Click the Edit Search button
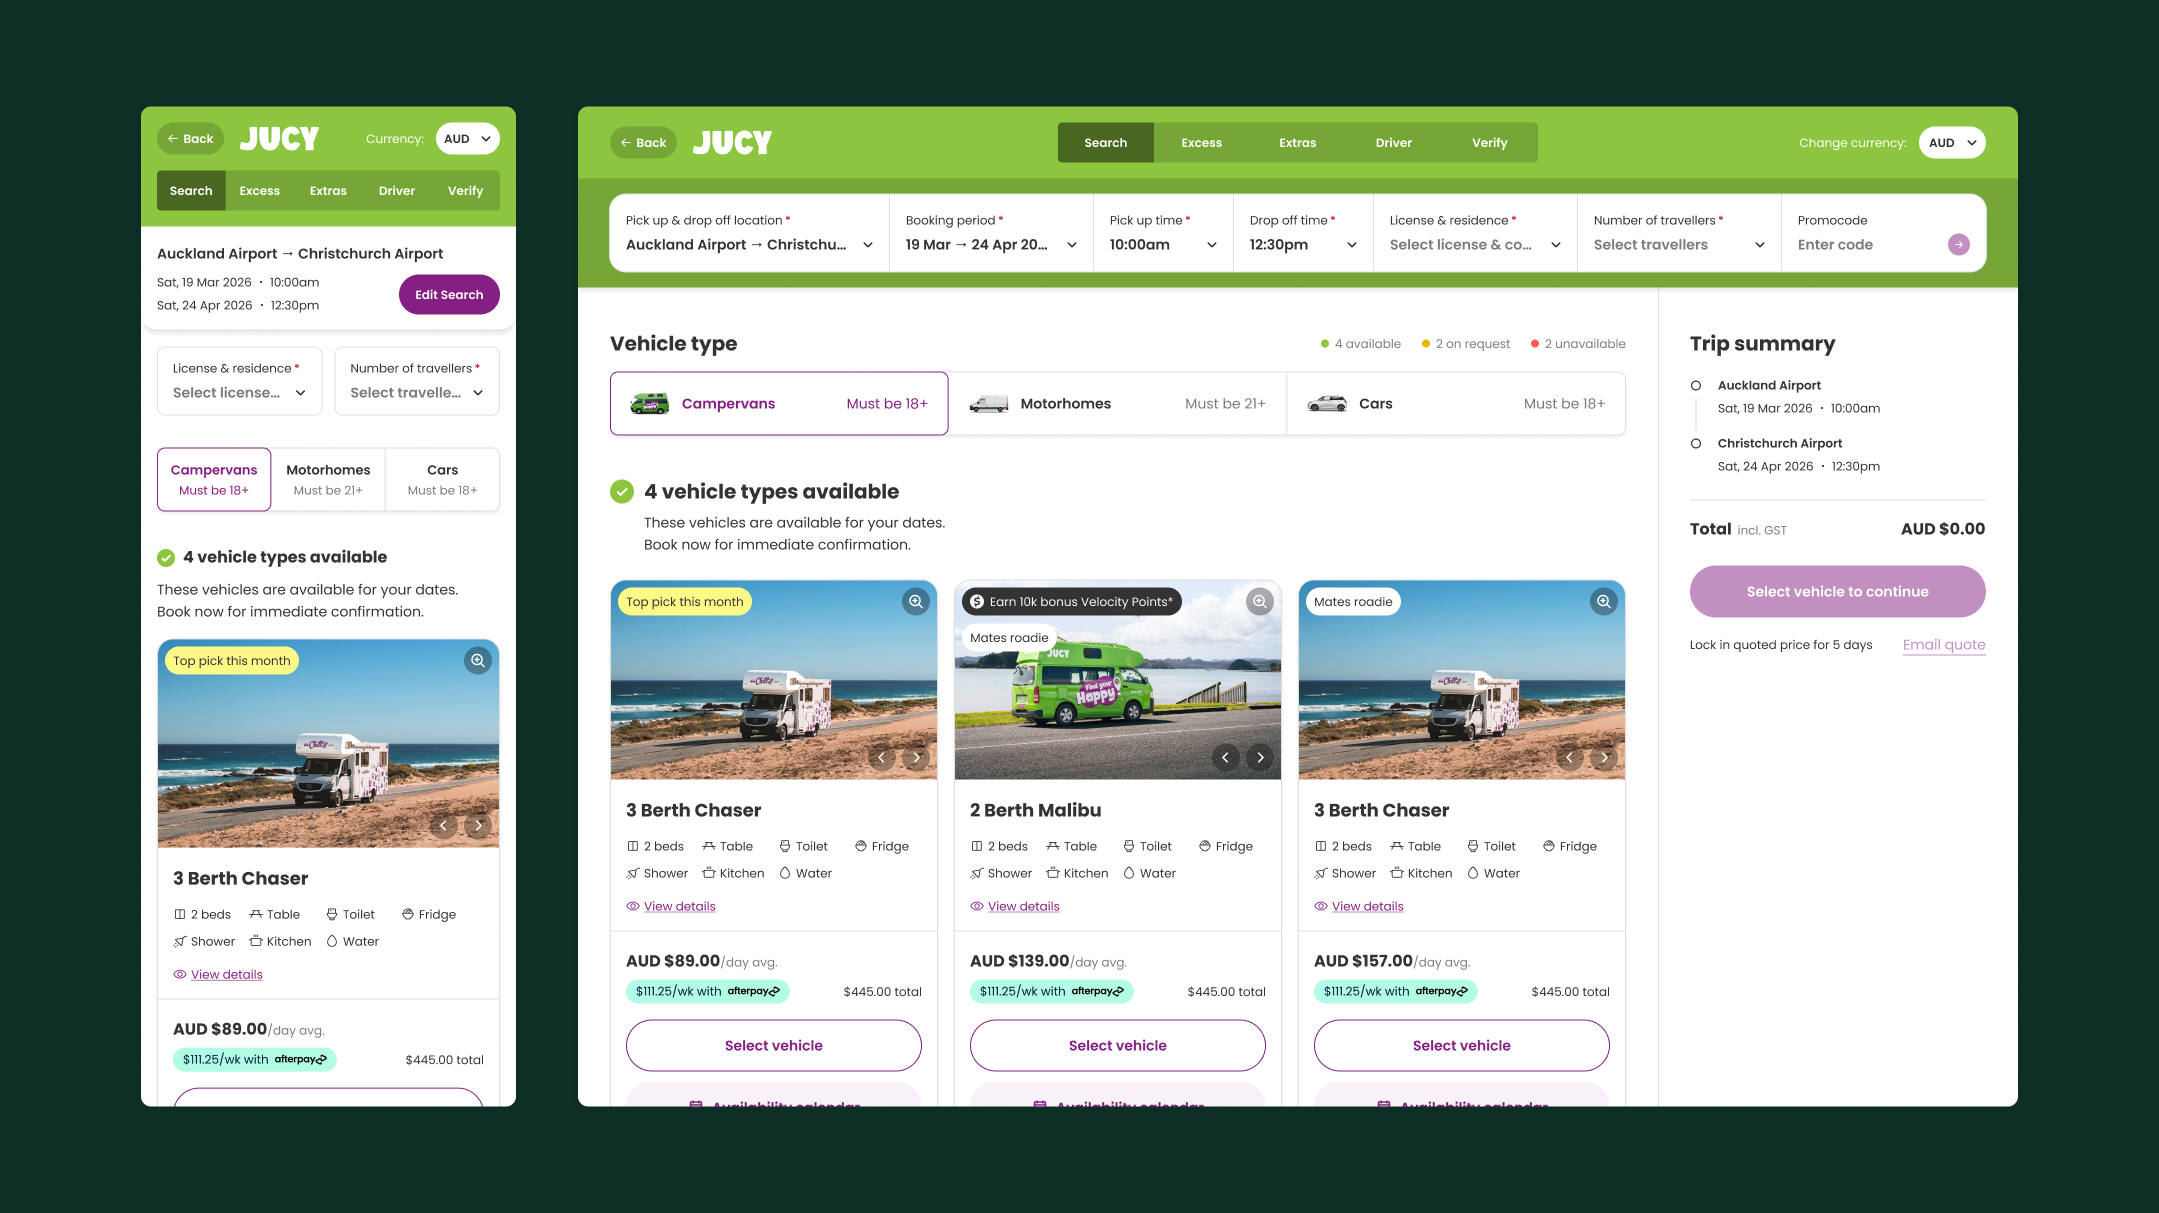2159x1213 pixels. click(449, 294)
